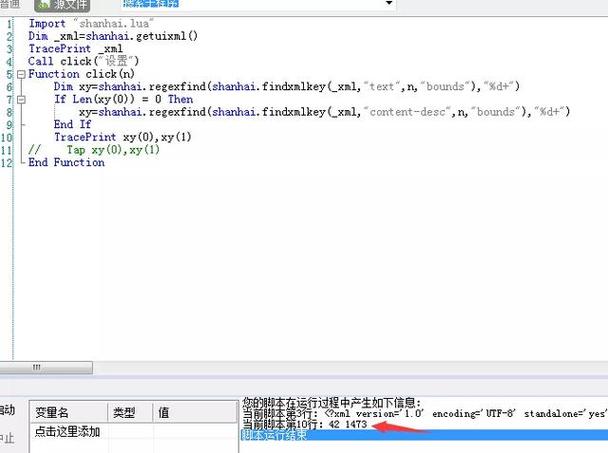Click line number 12 in the gutter
This screenshot has width=608, height=453.
7,163
